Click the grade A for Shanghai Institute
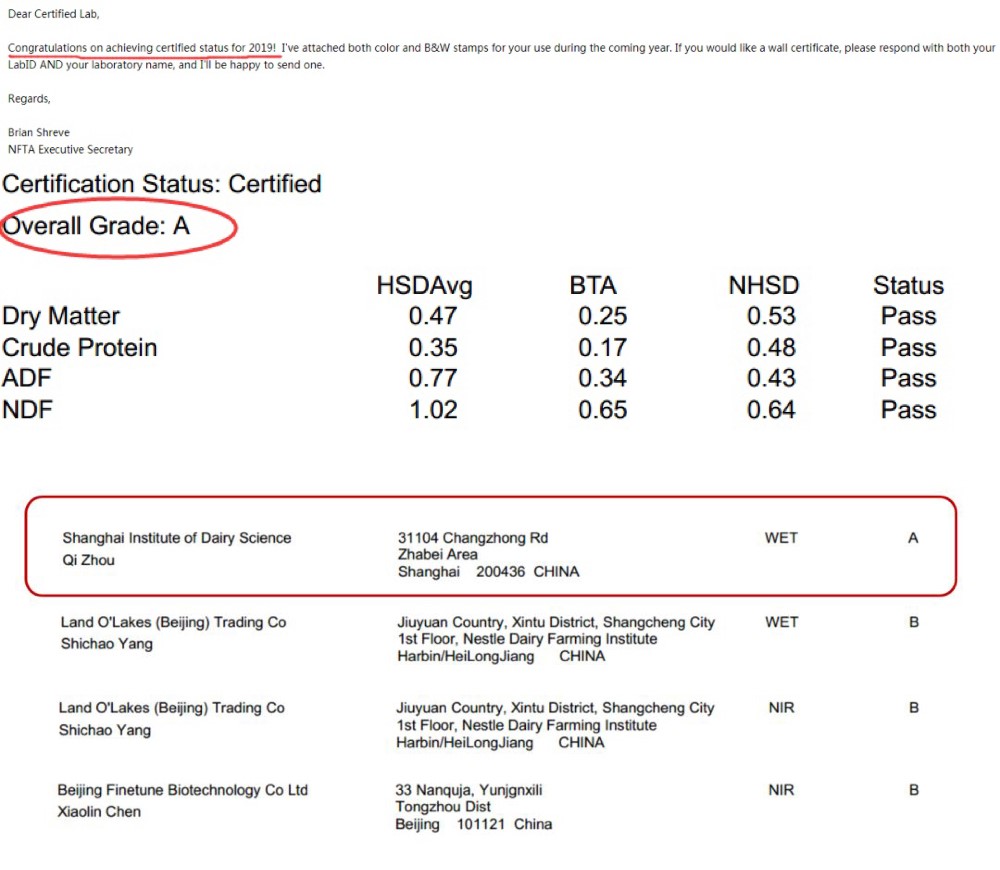This screenshot has height=870, width=1000. [x=913, y=538]
